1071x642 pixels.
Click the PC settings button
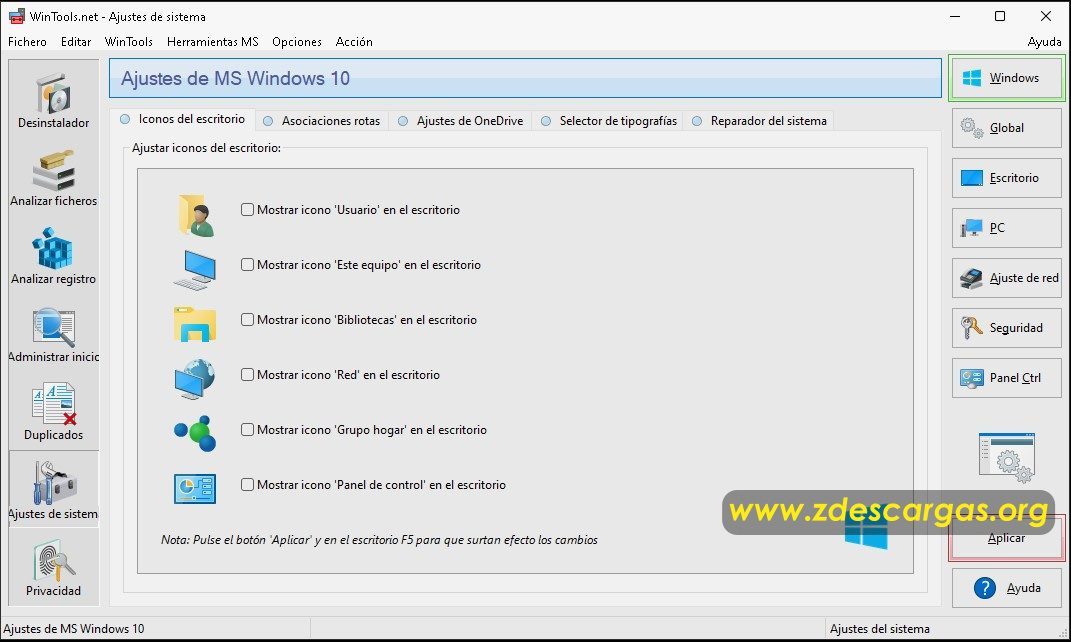[x=1006, y=227]
